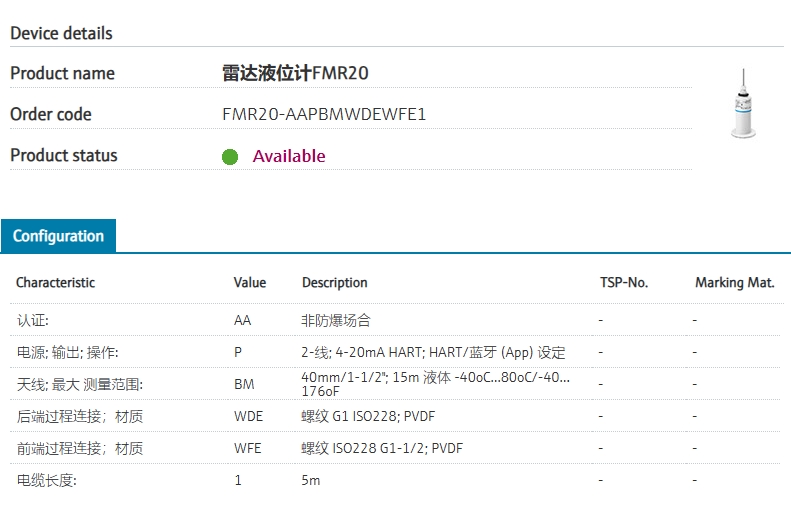
Task: Click the TSP-No. column header
Action: pyautogui.click(x=624, y=283)
